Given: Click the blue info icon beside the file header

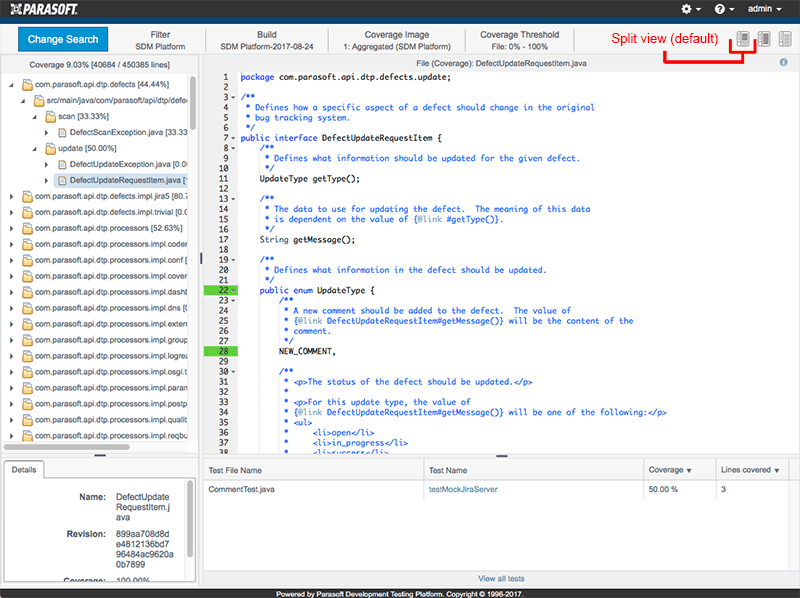Looking at the screenshot, I should click(783, 62).
